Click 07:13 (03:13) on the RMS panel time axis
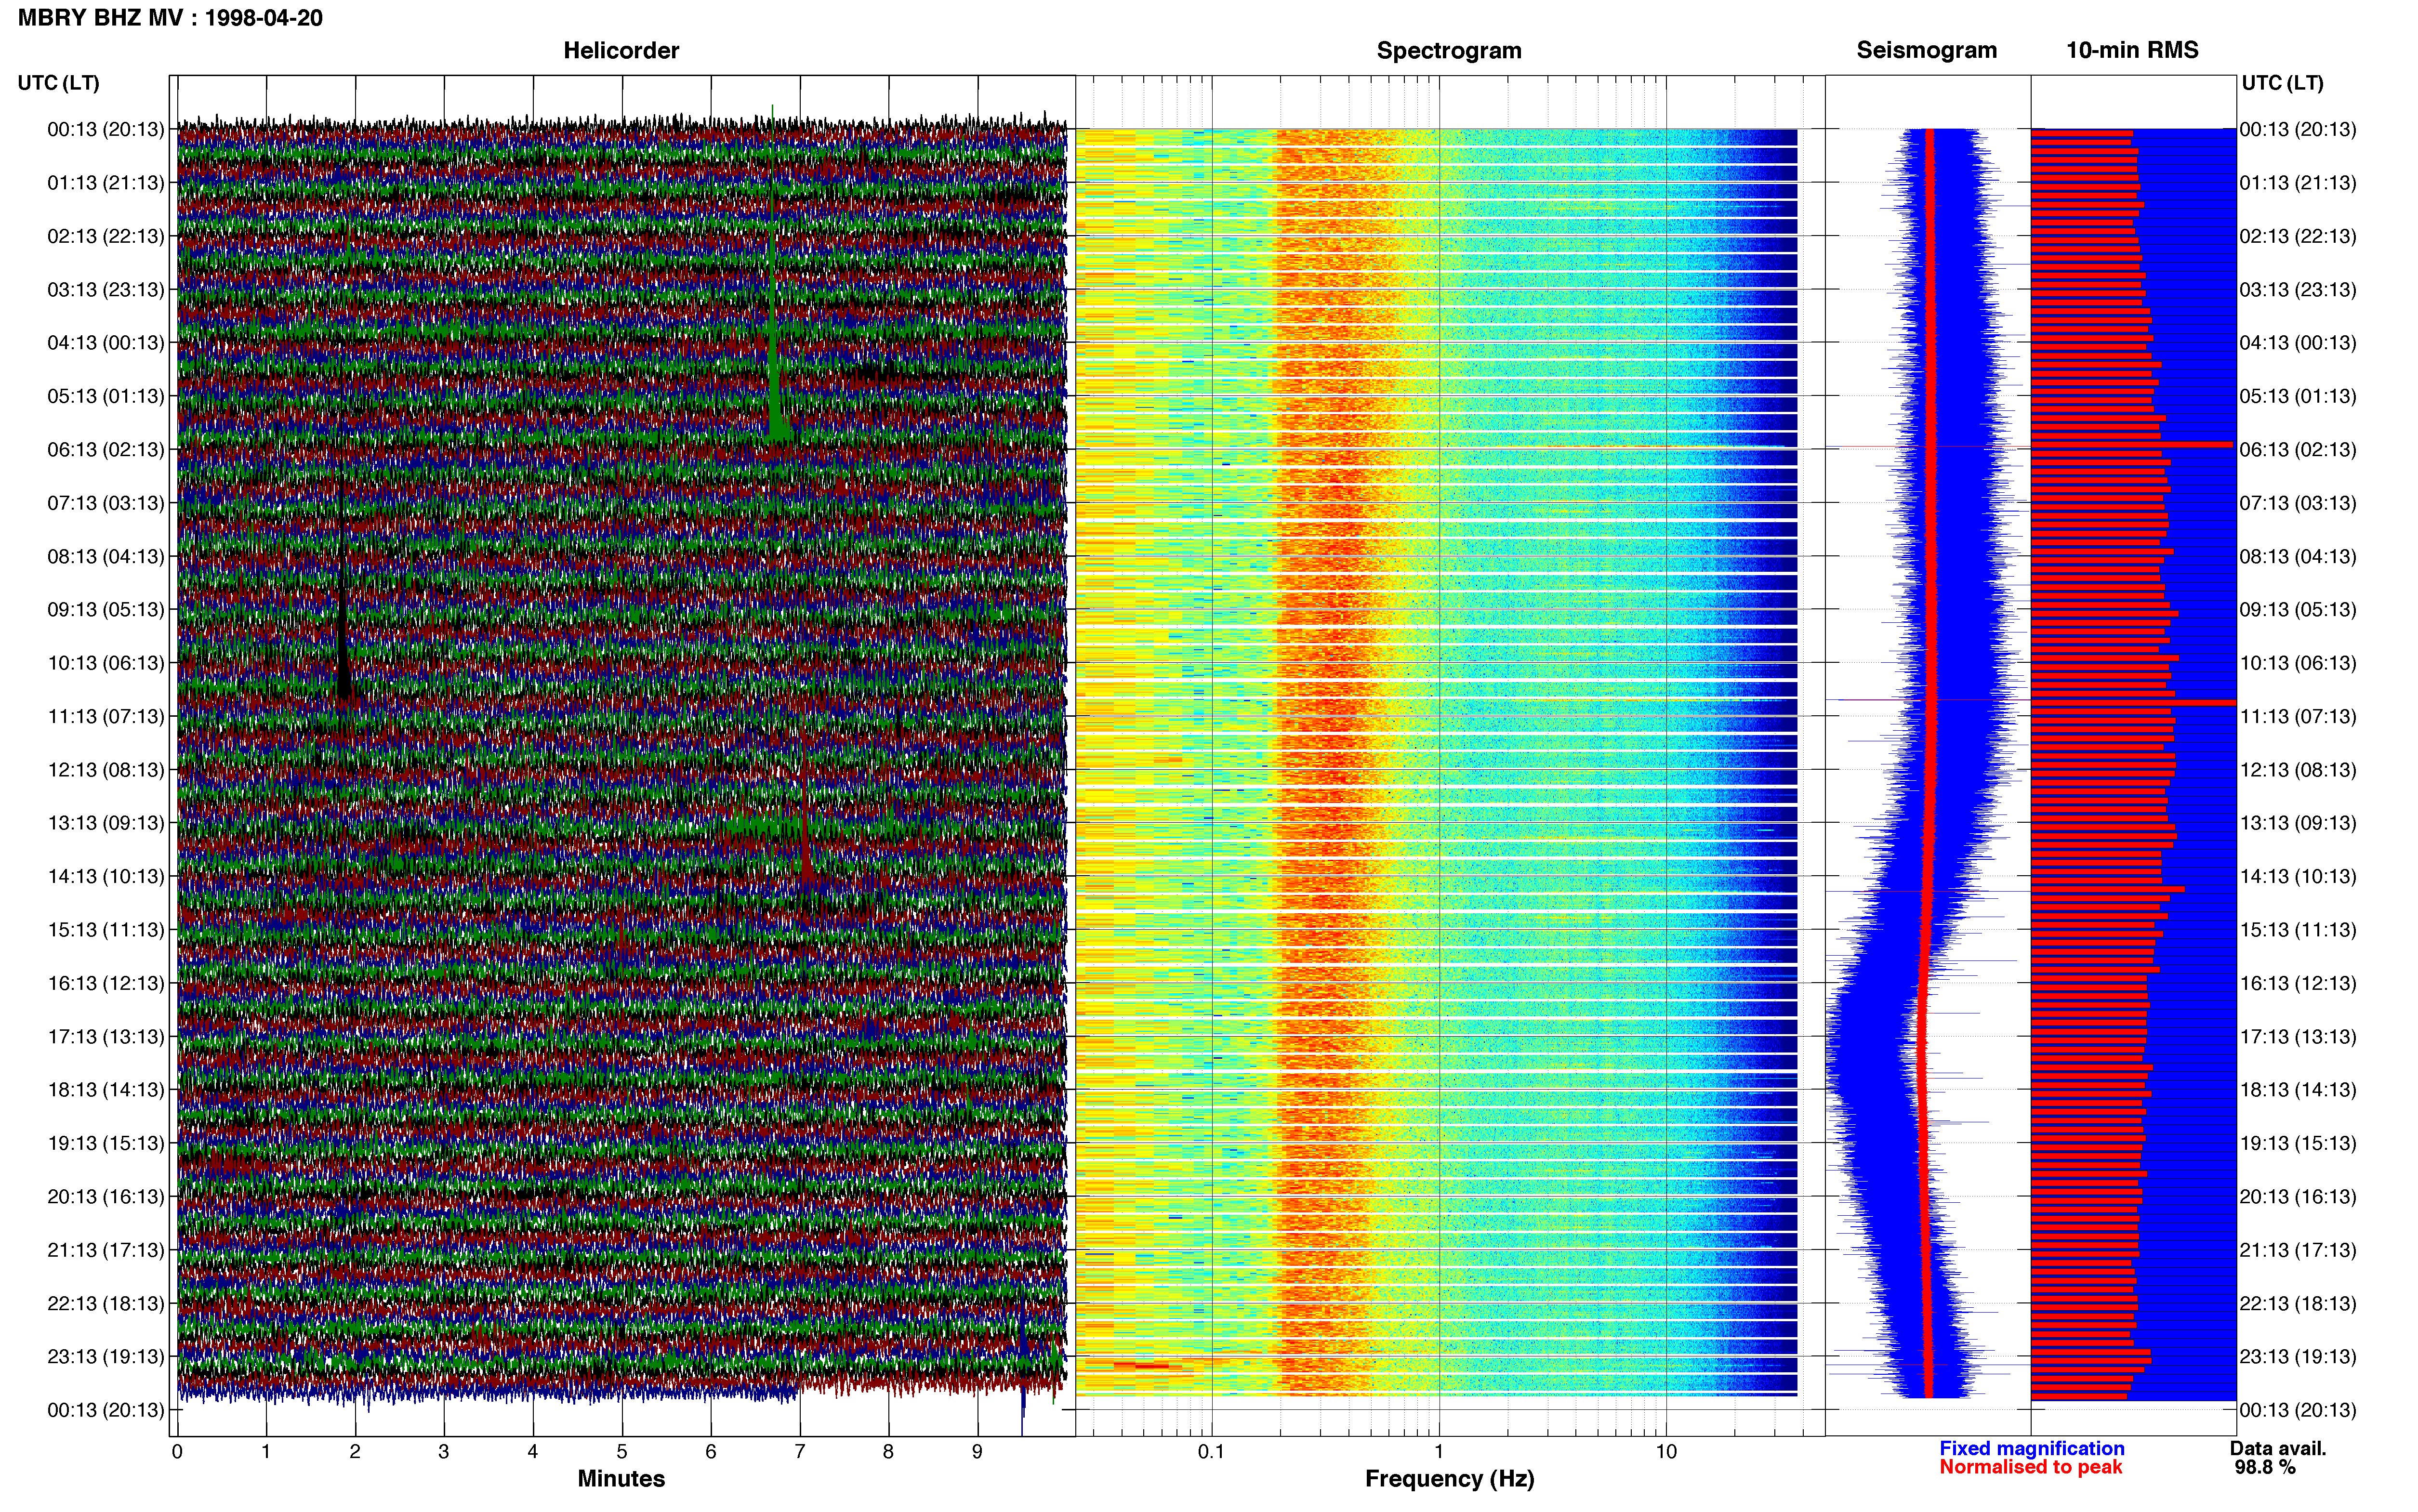2418x1512 pixels. pos(2298,503)
